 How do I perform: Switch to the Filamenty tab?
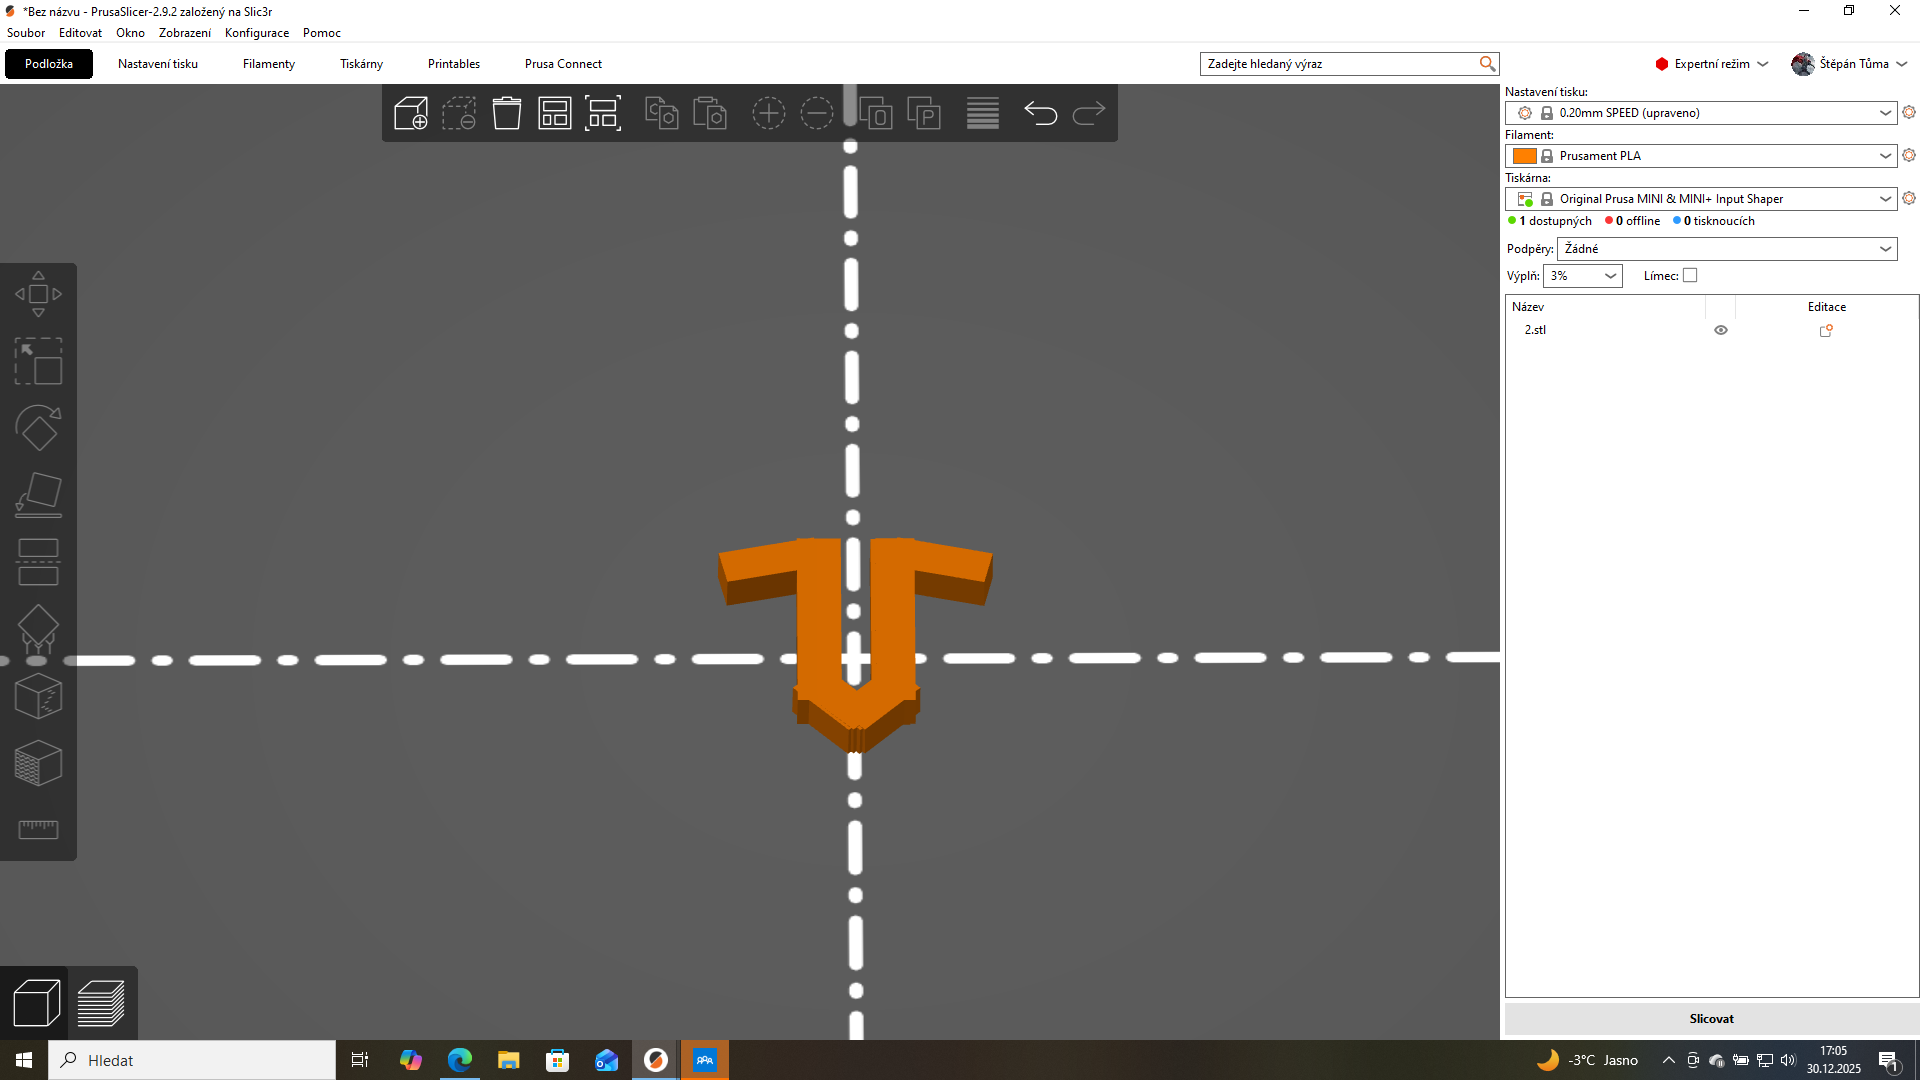tap(269, 64)
